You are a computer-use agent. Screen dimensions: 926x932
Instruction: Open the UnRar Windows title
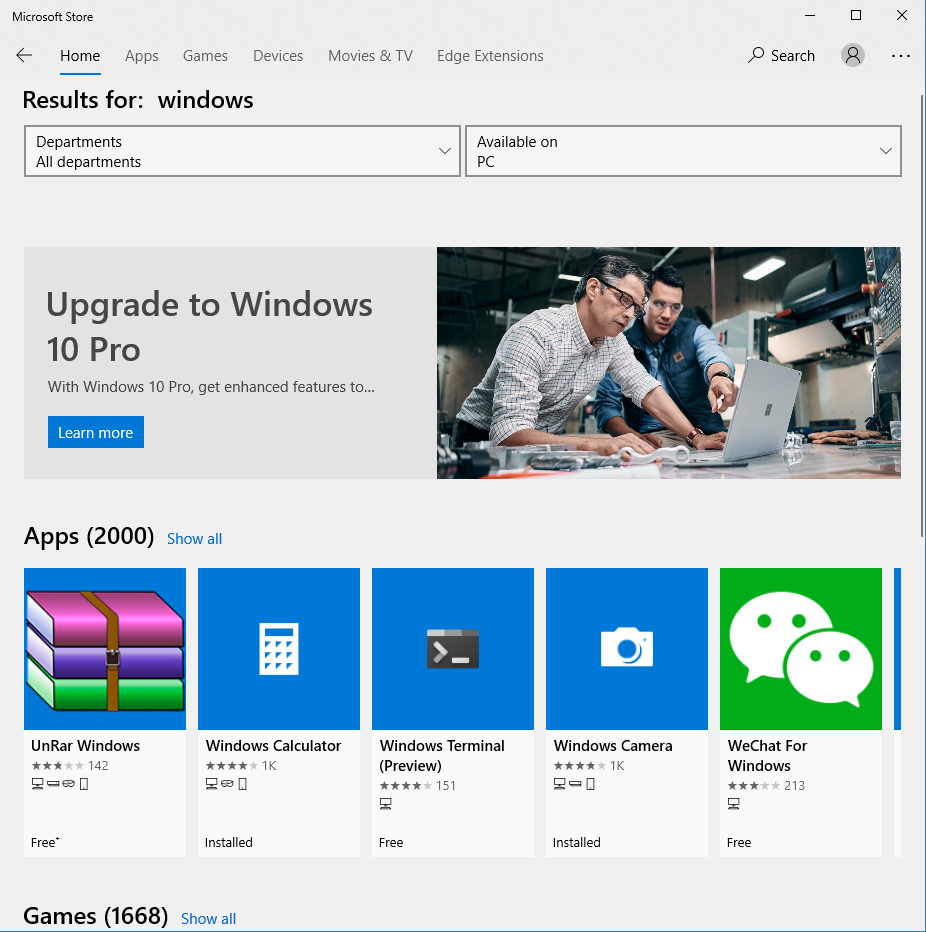coord(86,745)
